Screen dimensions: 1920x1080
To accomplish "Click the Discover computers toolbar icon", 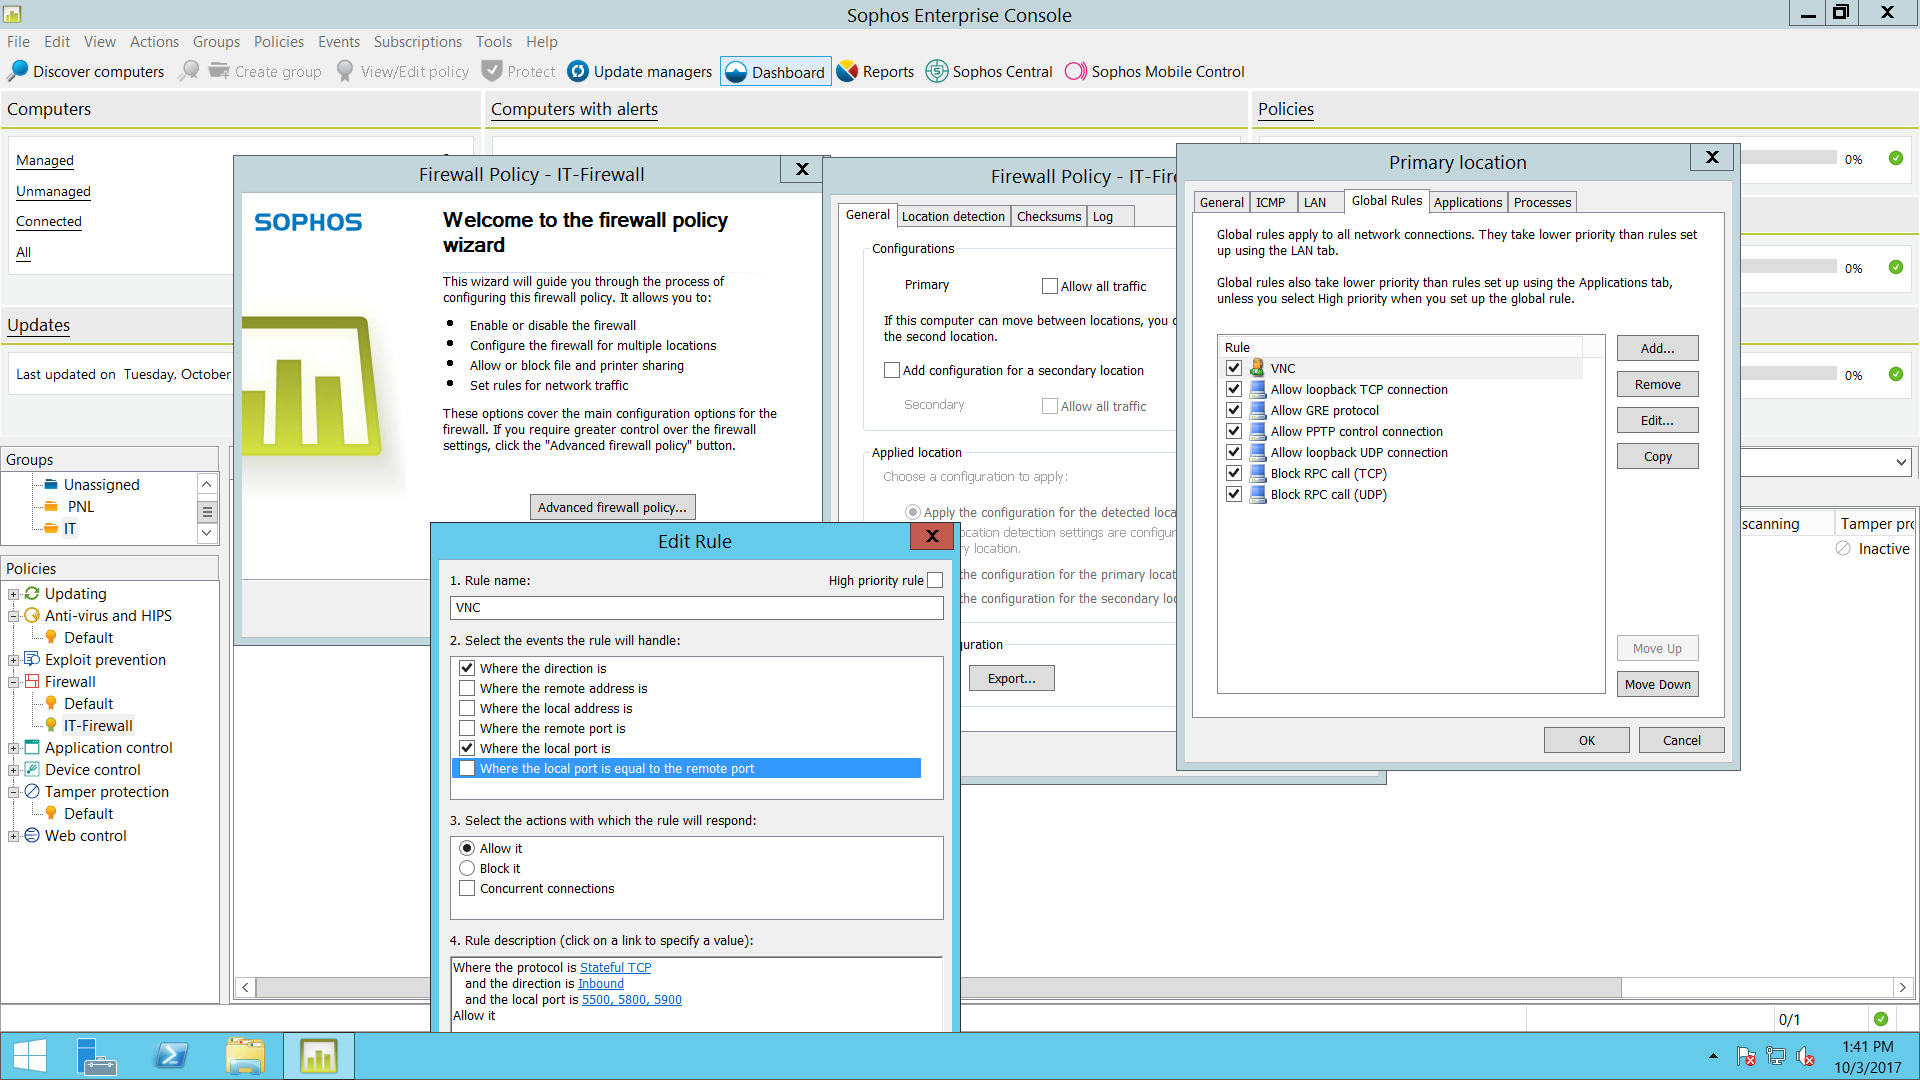I will coord(18,71).
